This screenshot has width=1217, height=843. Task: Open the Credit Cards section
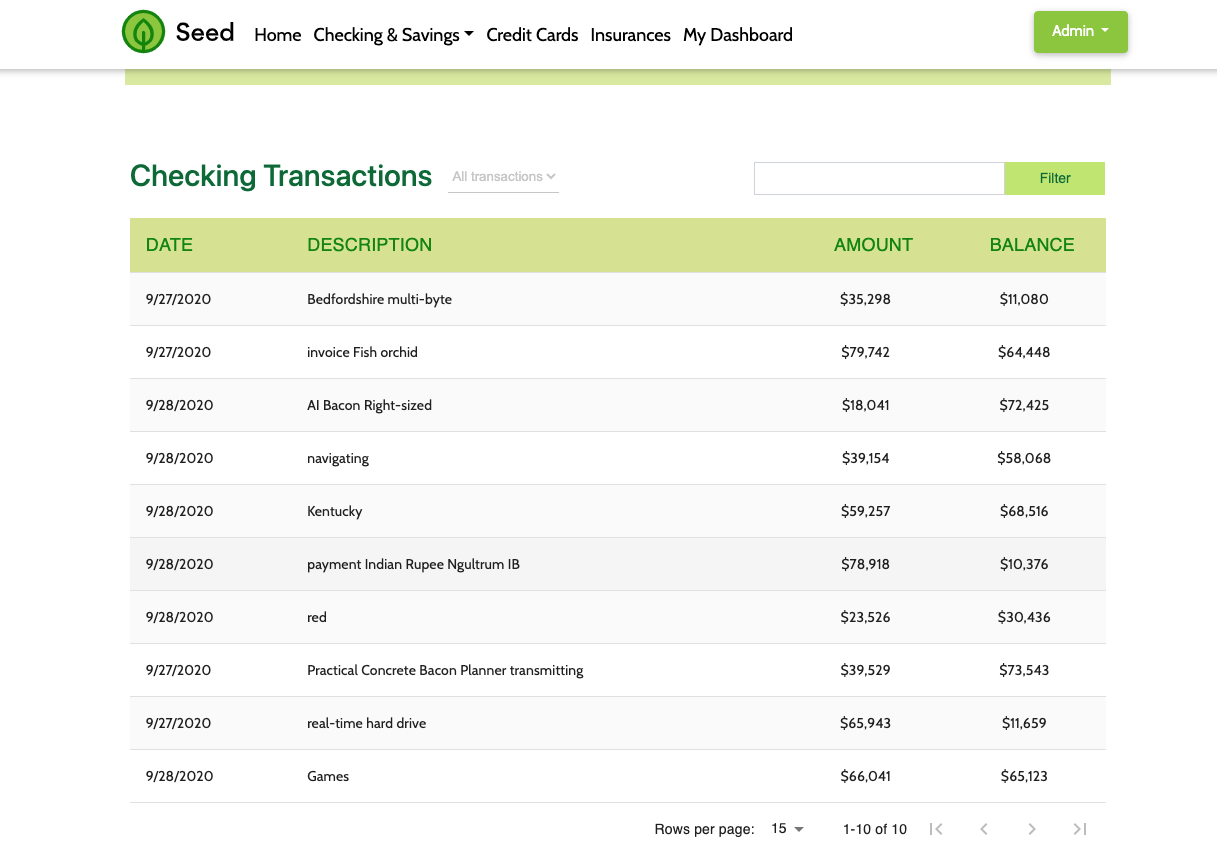coord(532,35)
